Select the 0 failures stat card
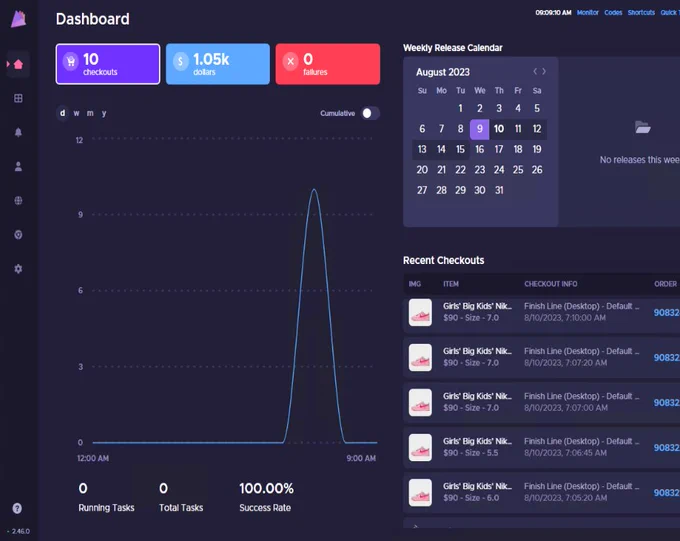Screen dimensions: 680x541 coord(328,64)
